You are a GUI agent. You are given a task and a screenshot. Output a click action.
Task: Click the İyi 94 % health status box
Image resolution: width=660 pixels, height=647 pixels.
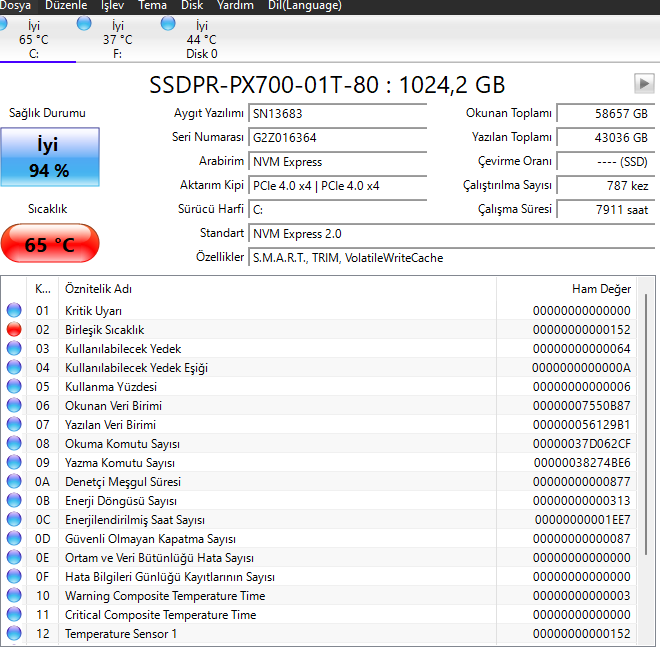pyautogui.click(x=50, y=157)
